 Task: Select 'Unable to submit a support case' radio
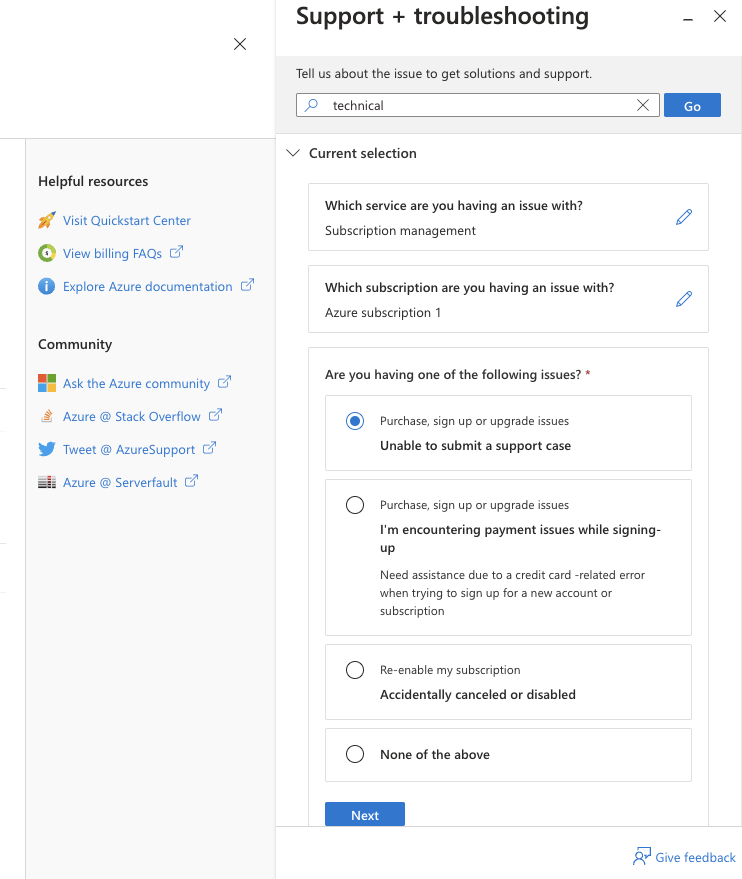pos(355,421)
